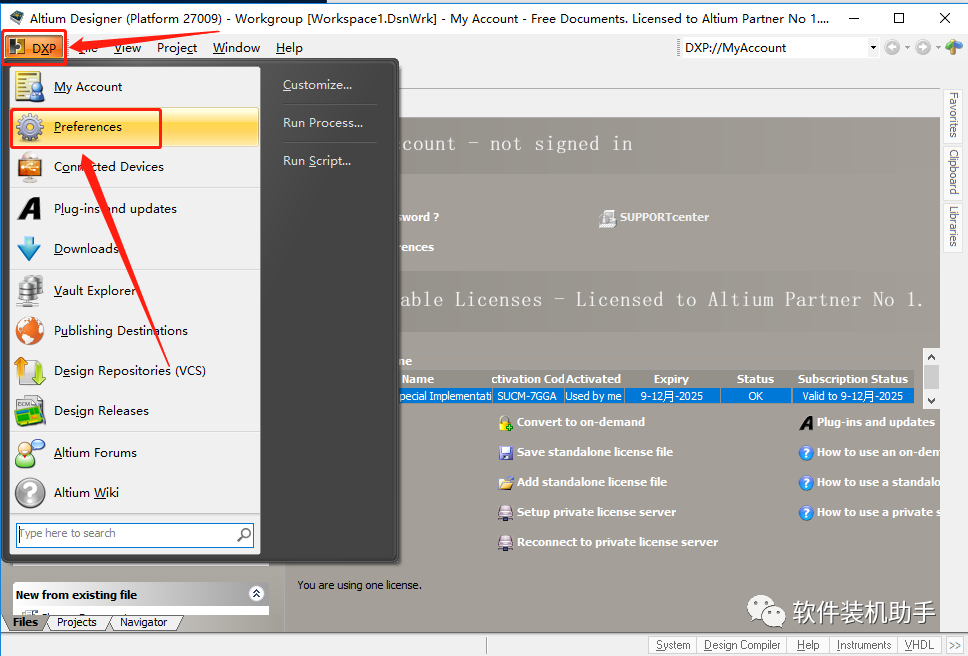Click the Altium Wiki question mark icon

[30, 493]
